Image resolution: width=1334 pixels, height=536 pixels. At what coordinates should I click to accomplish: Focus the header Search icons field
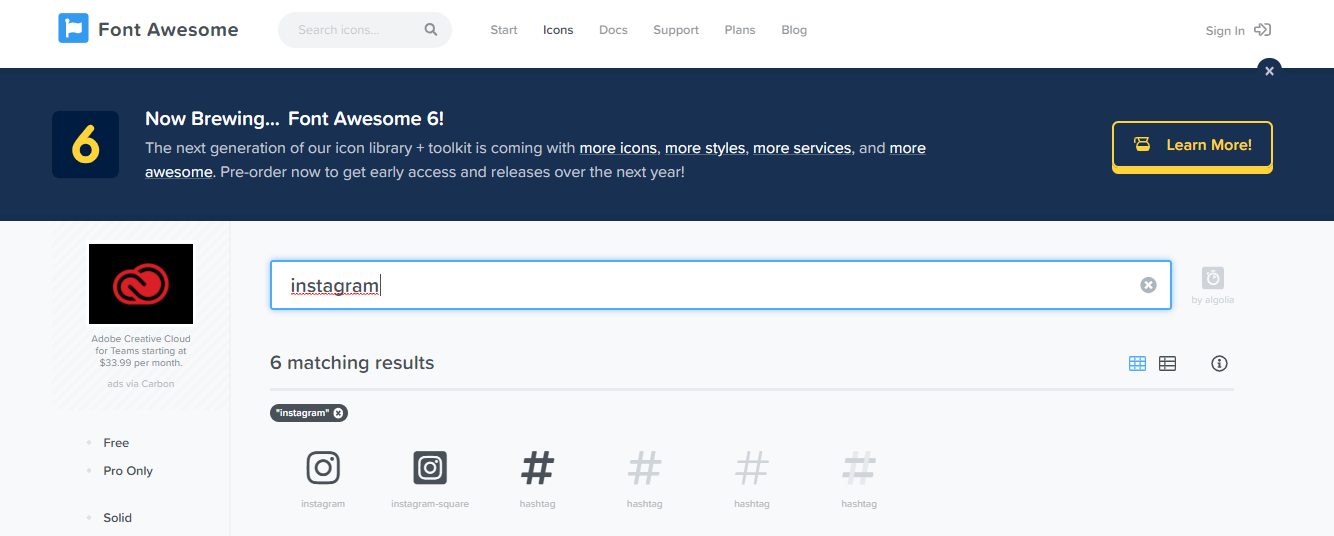pos(365,30)
